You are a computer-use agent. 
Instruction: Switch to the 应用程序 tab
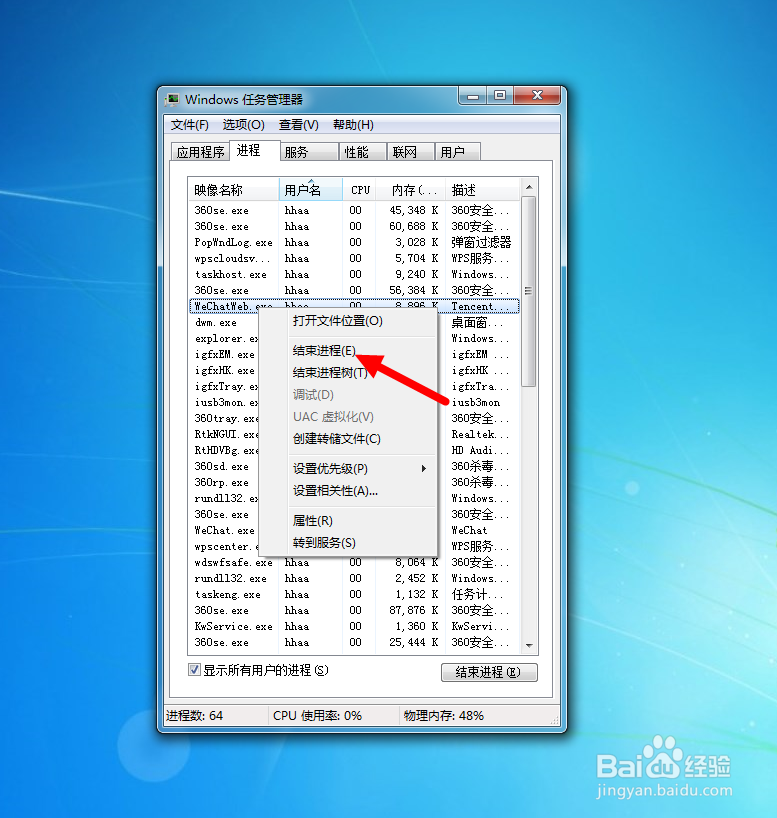[200, 152]
